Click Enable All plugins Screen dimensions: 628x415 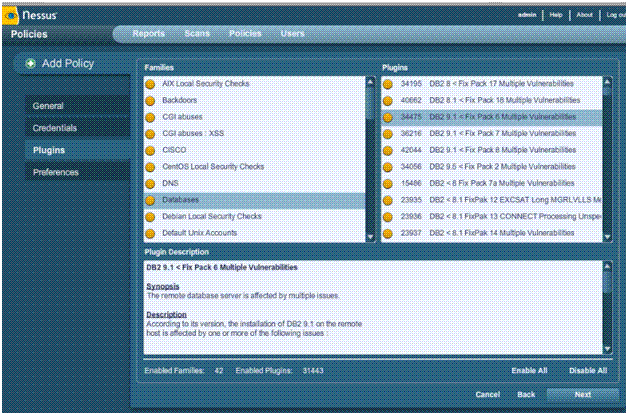[x=529, y=371]
